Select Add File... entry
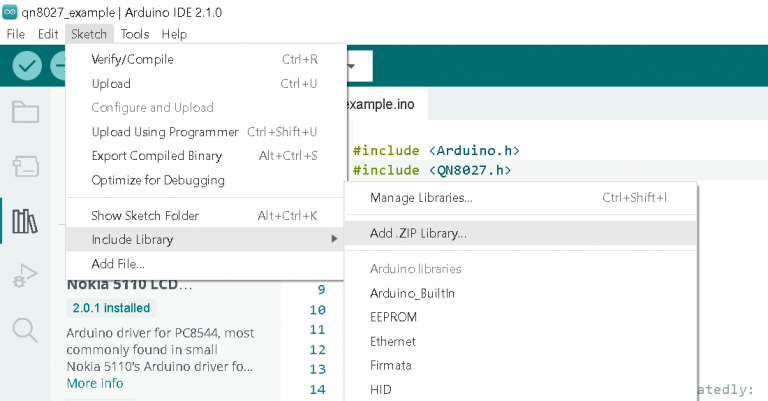 click(x=205, y=264)
